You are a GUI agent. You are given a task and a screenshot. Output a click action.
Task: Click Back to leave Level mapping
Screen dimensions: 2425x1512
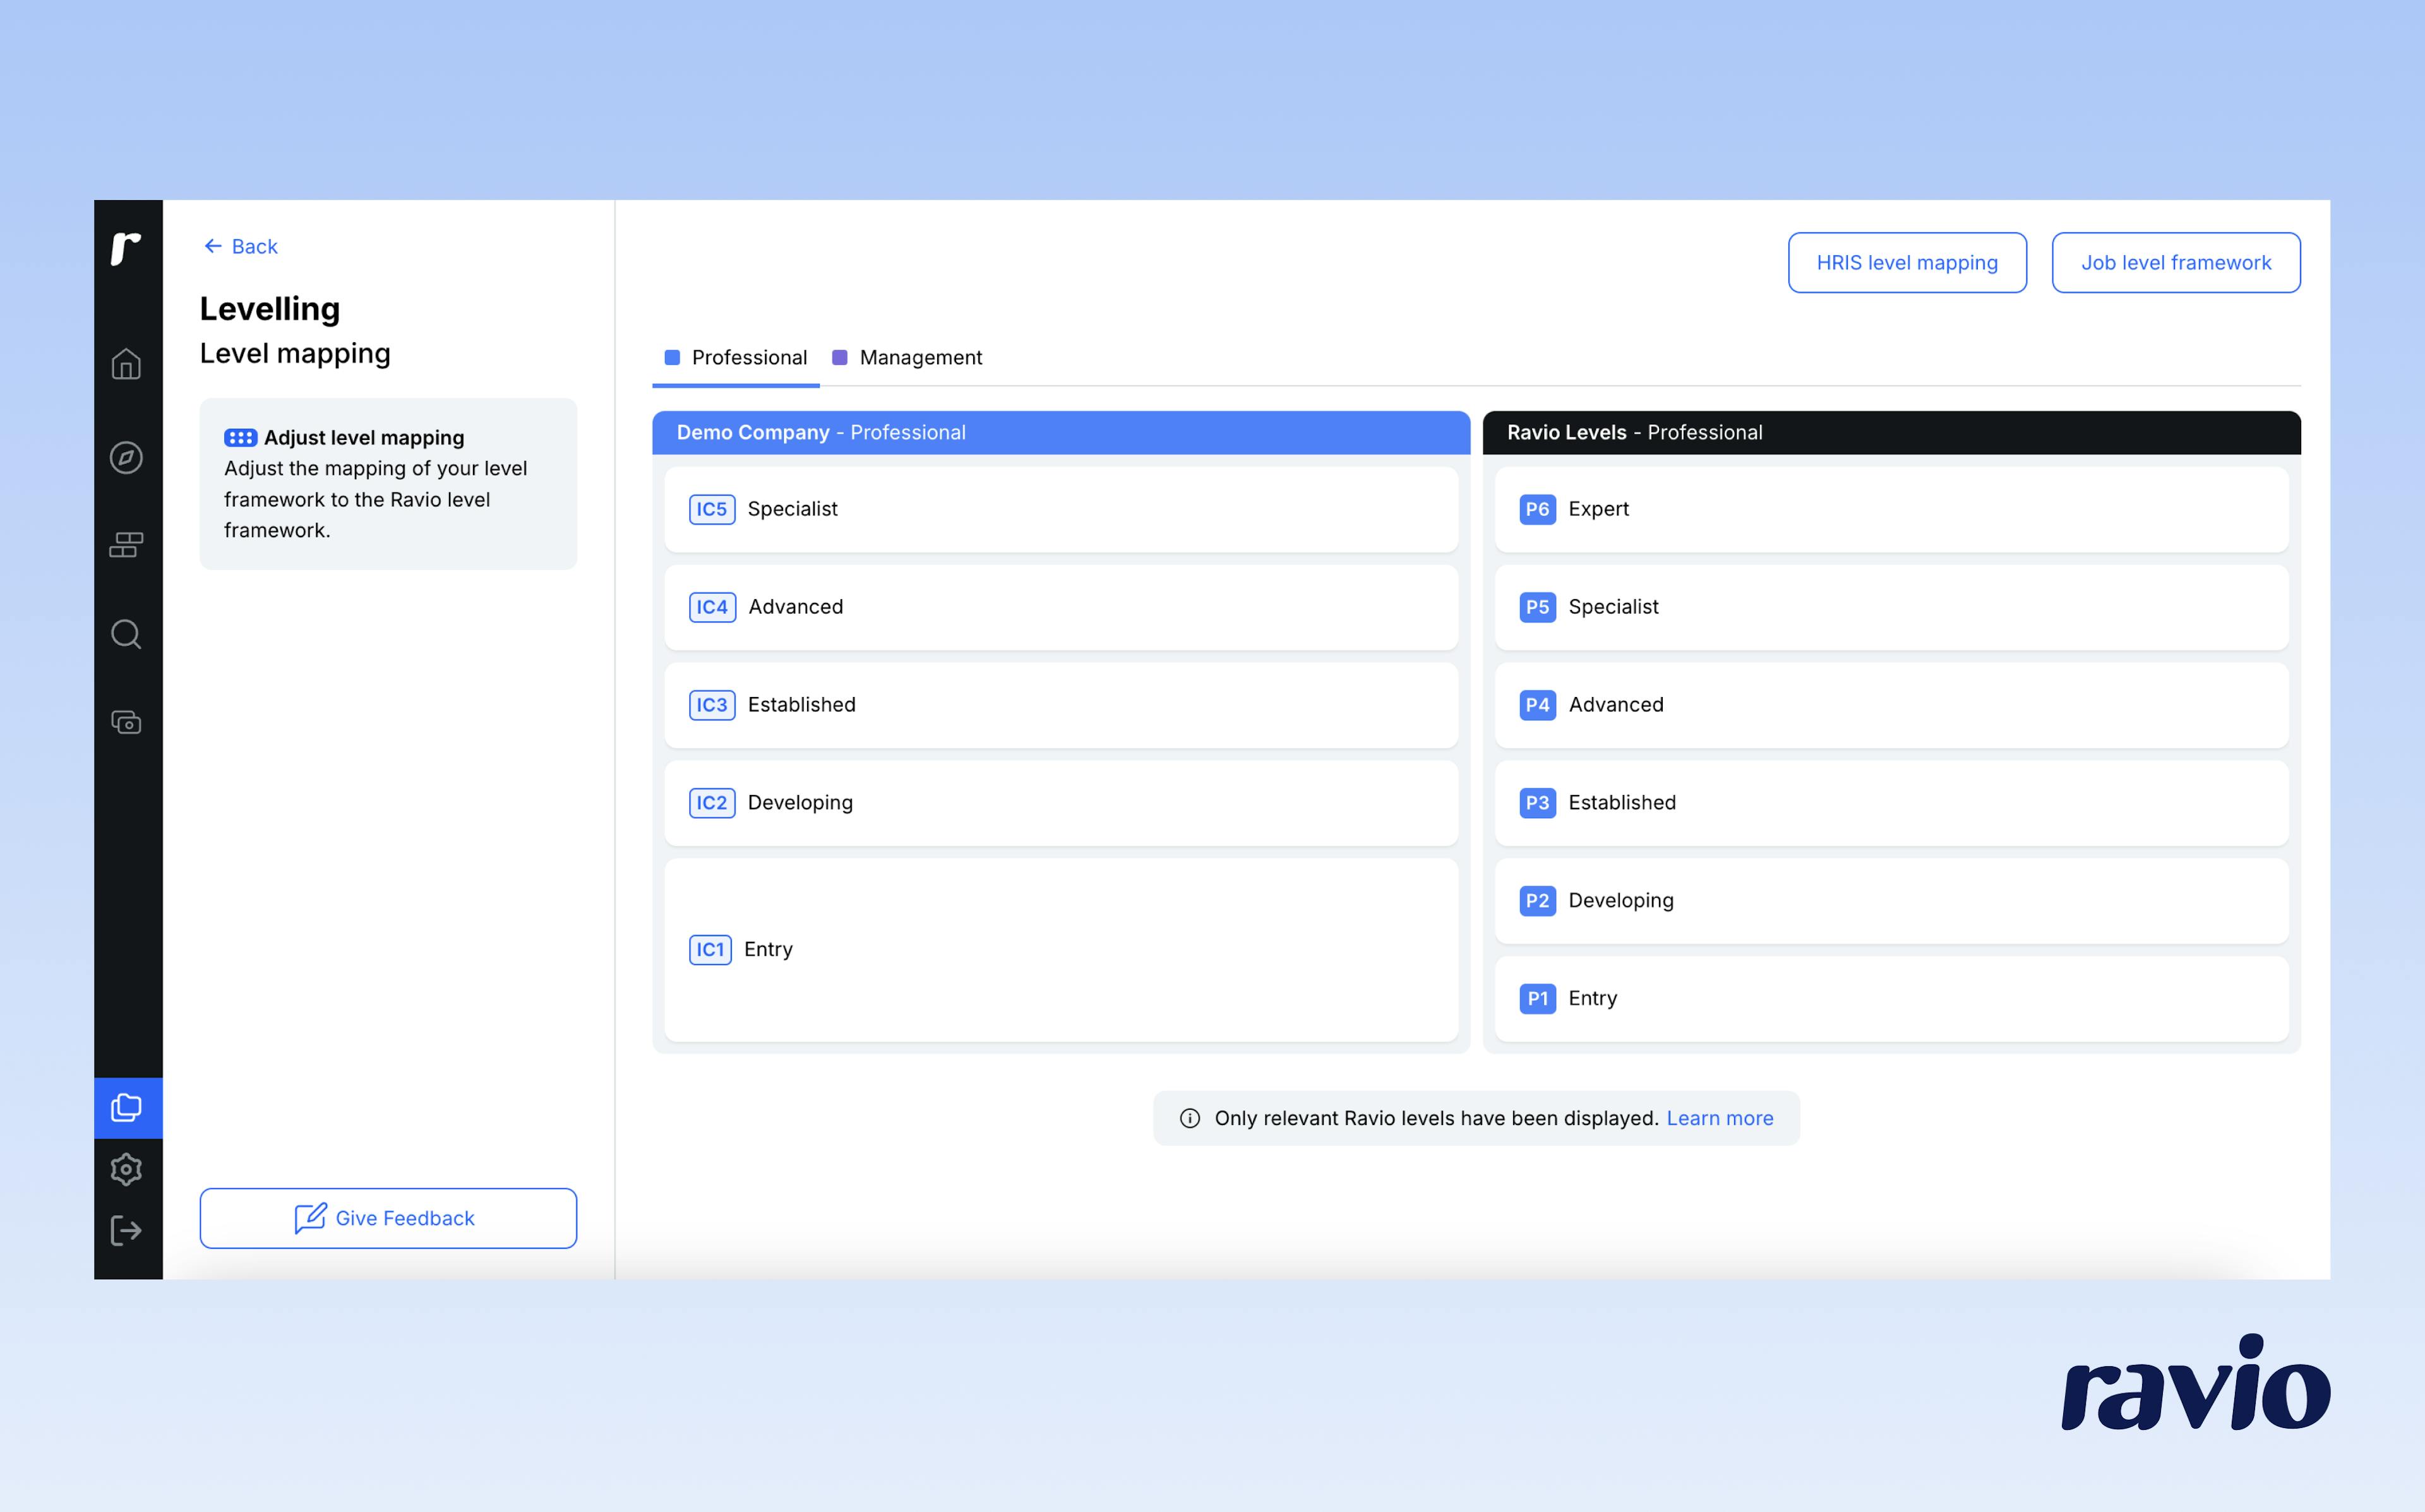coord(240,246)
